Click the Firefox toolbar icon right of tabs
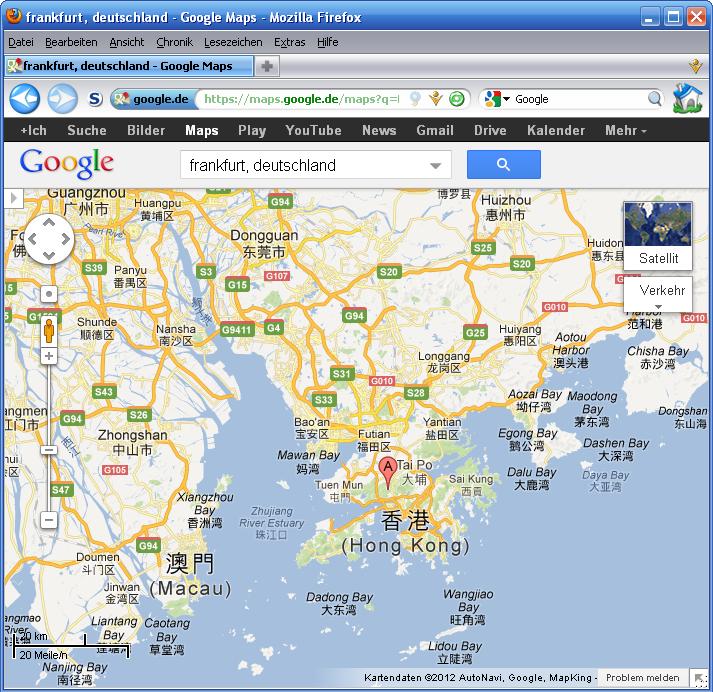Screen dimensions: 713x692 (695, 66)
